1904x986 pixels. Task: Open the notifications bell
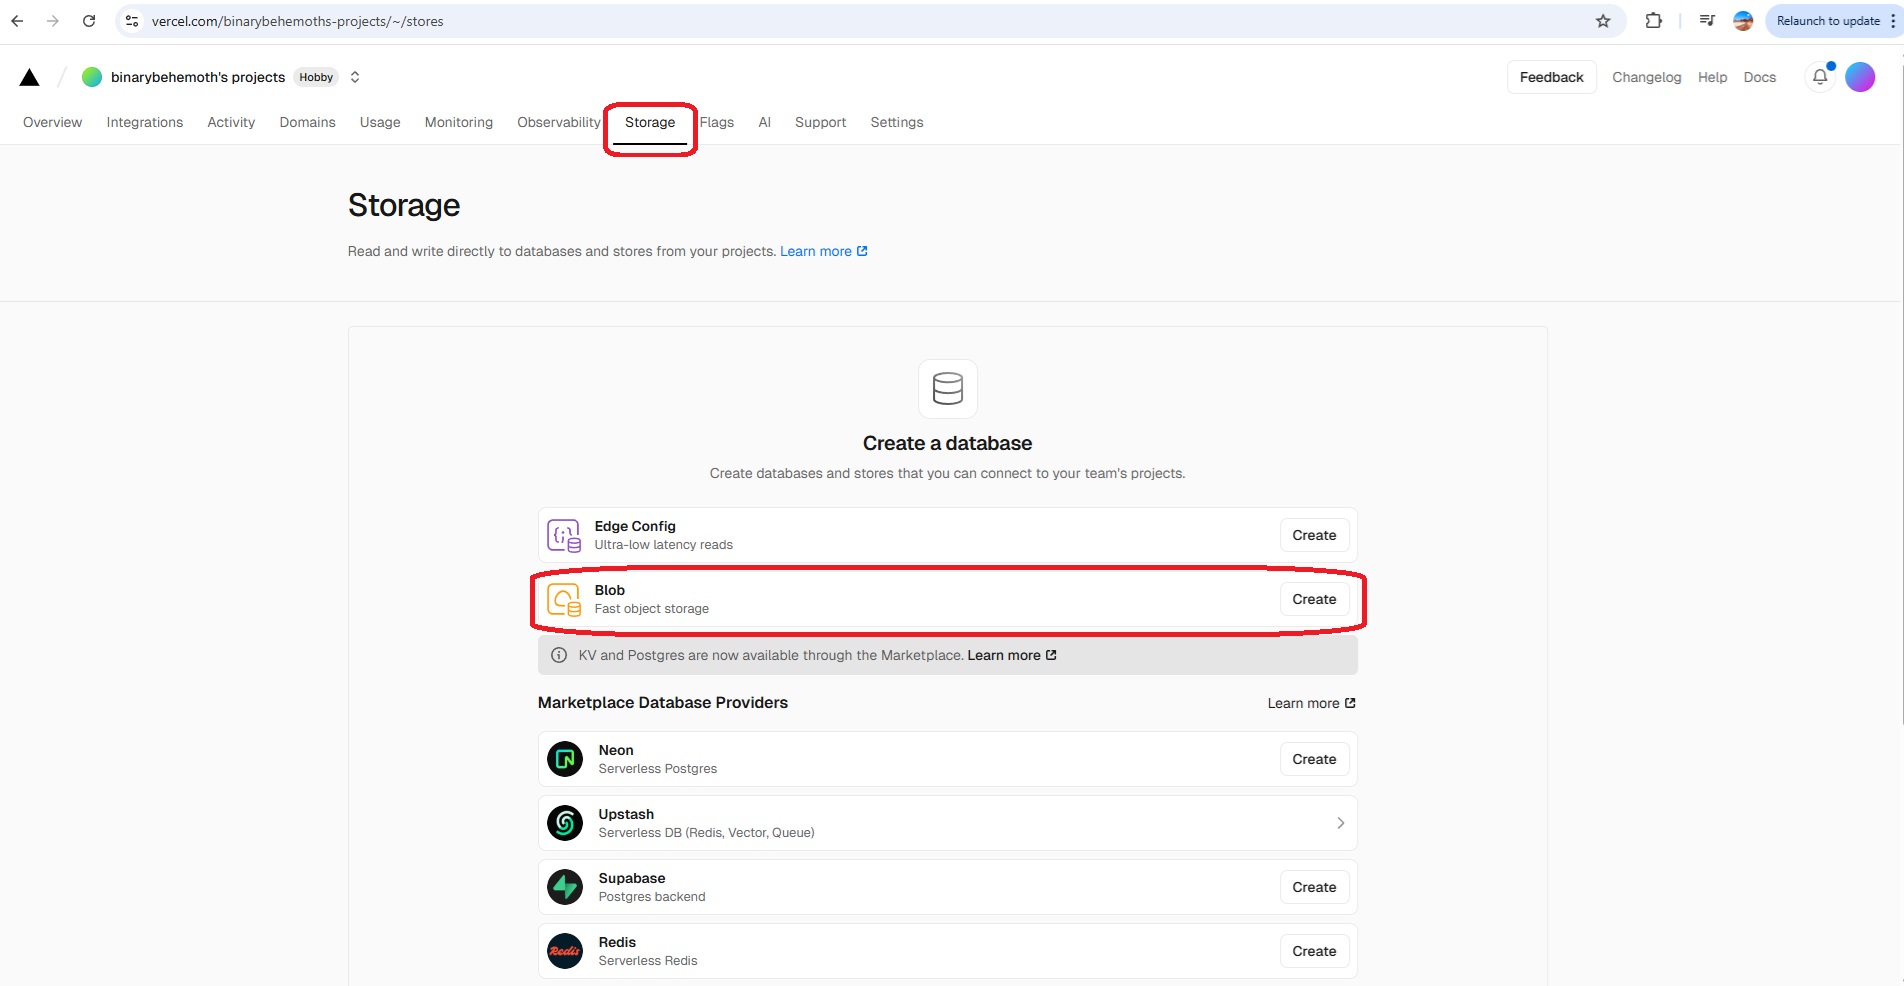(1820, 77)
